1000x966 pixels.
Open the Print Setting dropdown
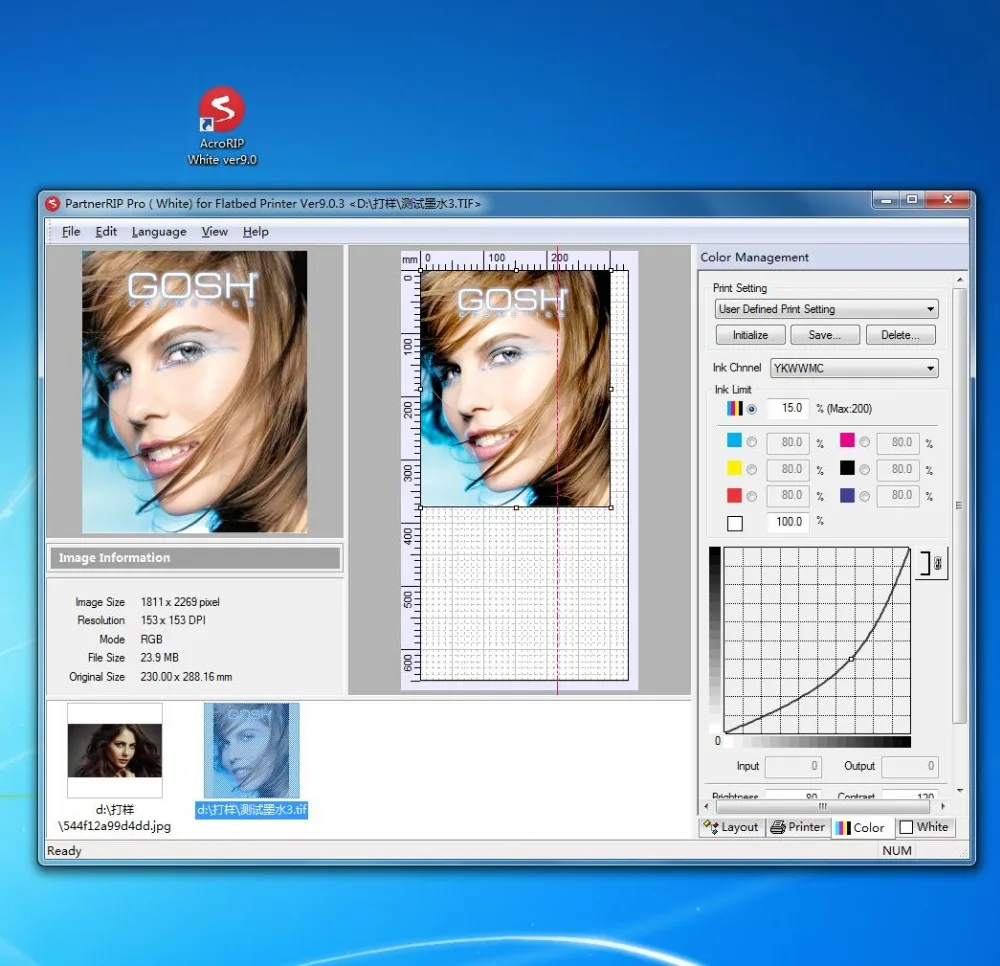click(827, 309)
